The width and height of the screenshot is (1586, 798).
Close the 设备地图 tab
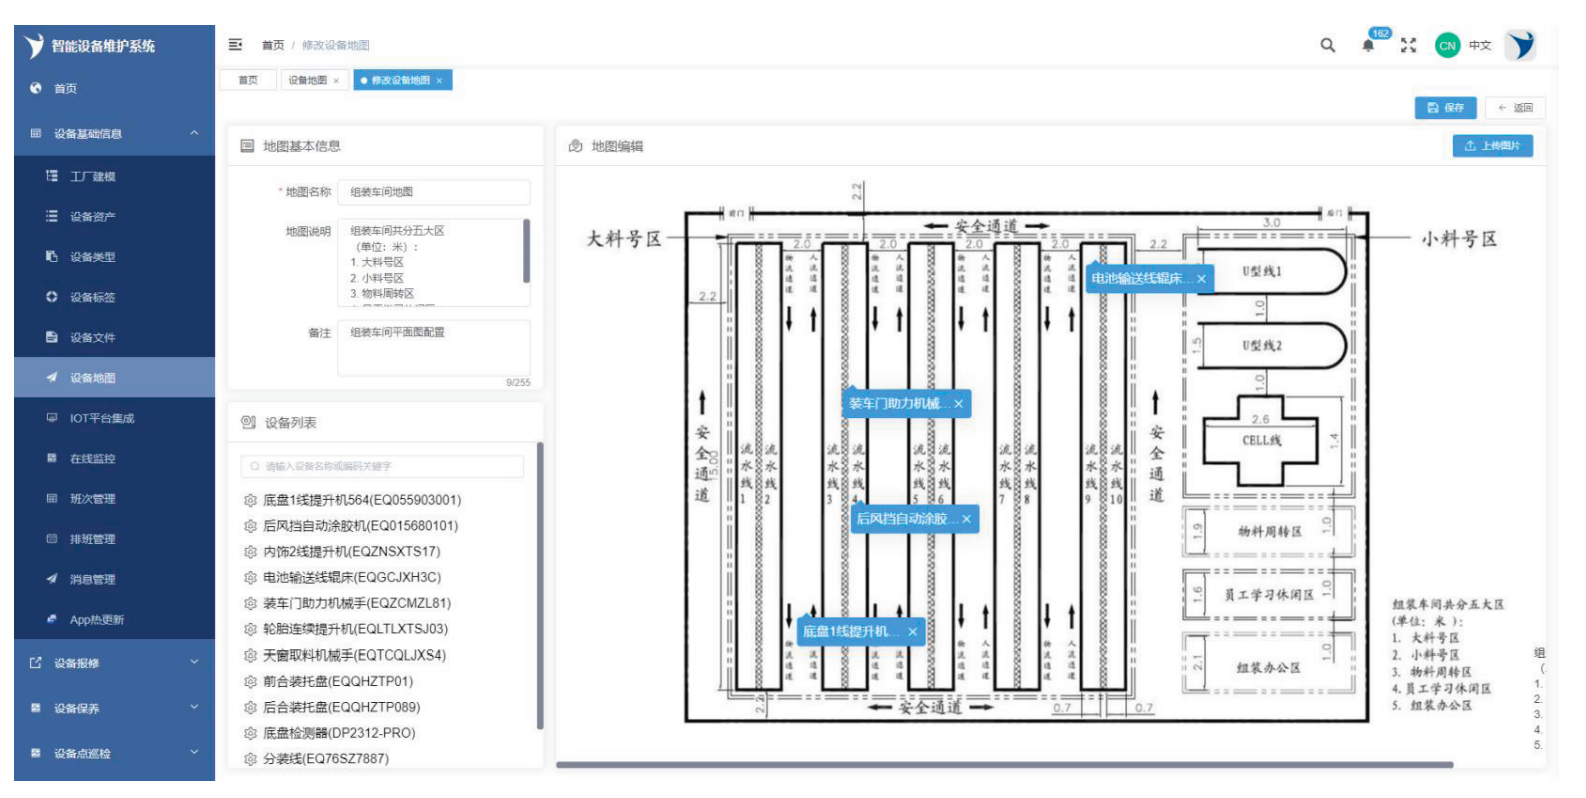(336, 81)
